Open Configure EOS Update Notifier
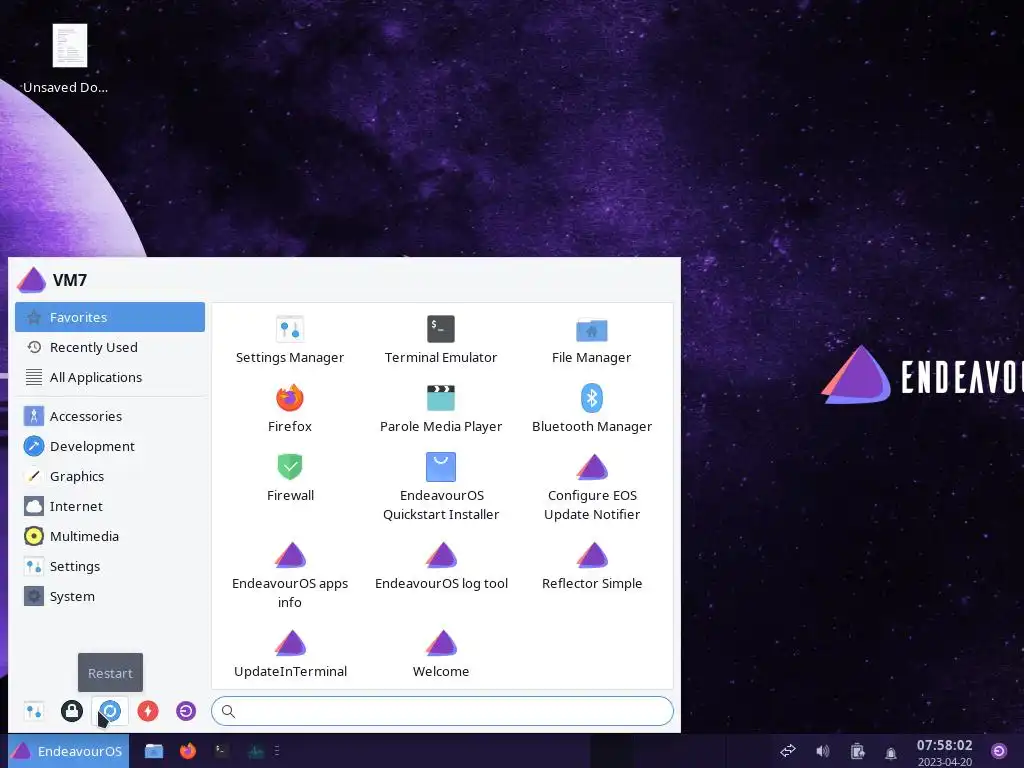 point(592,487)
